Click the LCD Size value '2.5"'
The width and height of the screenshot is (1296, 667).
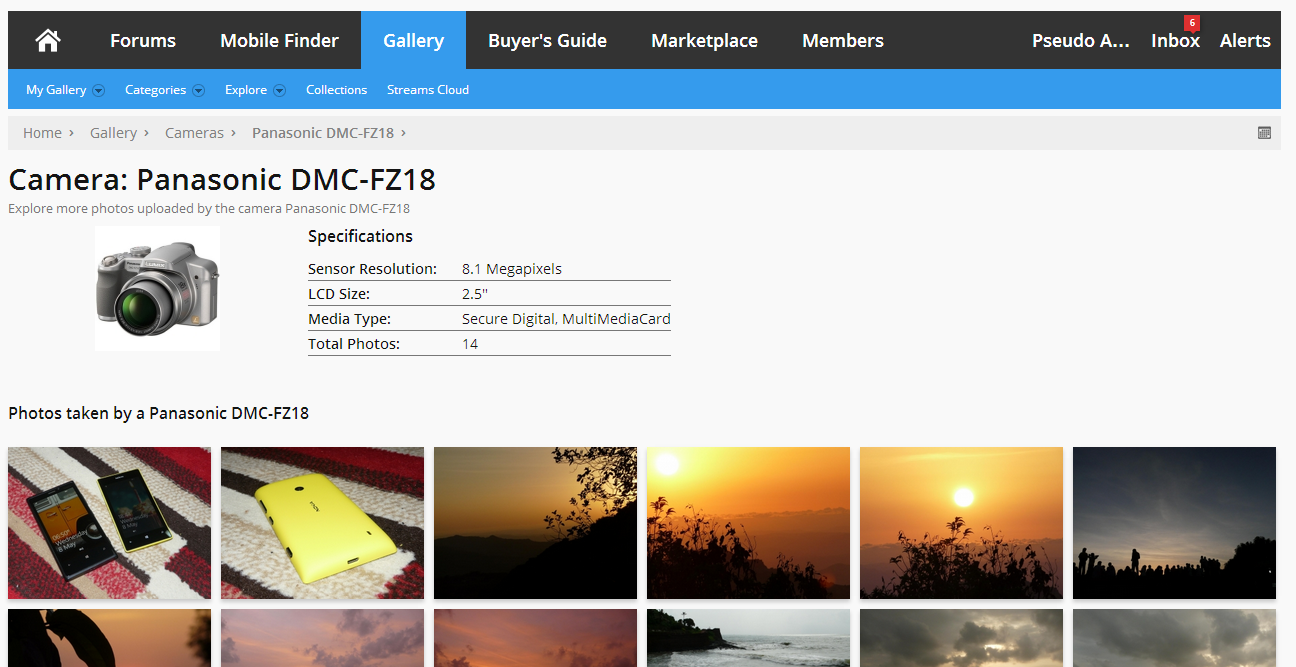tap(475, 294)
